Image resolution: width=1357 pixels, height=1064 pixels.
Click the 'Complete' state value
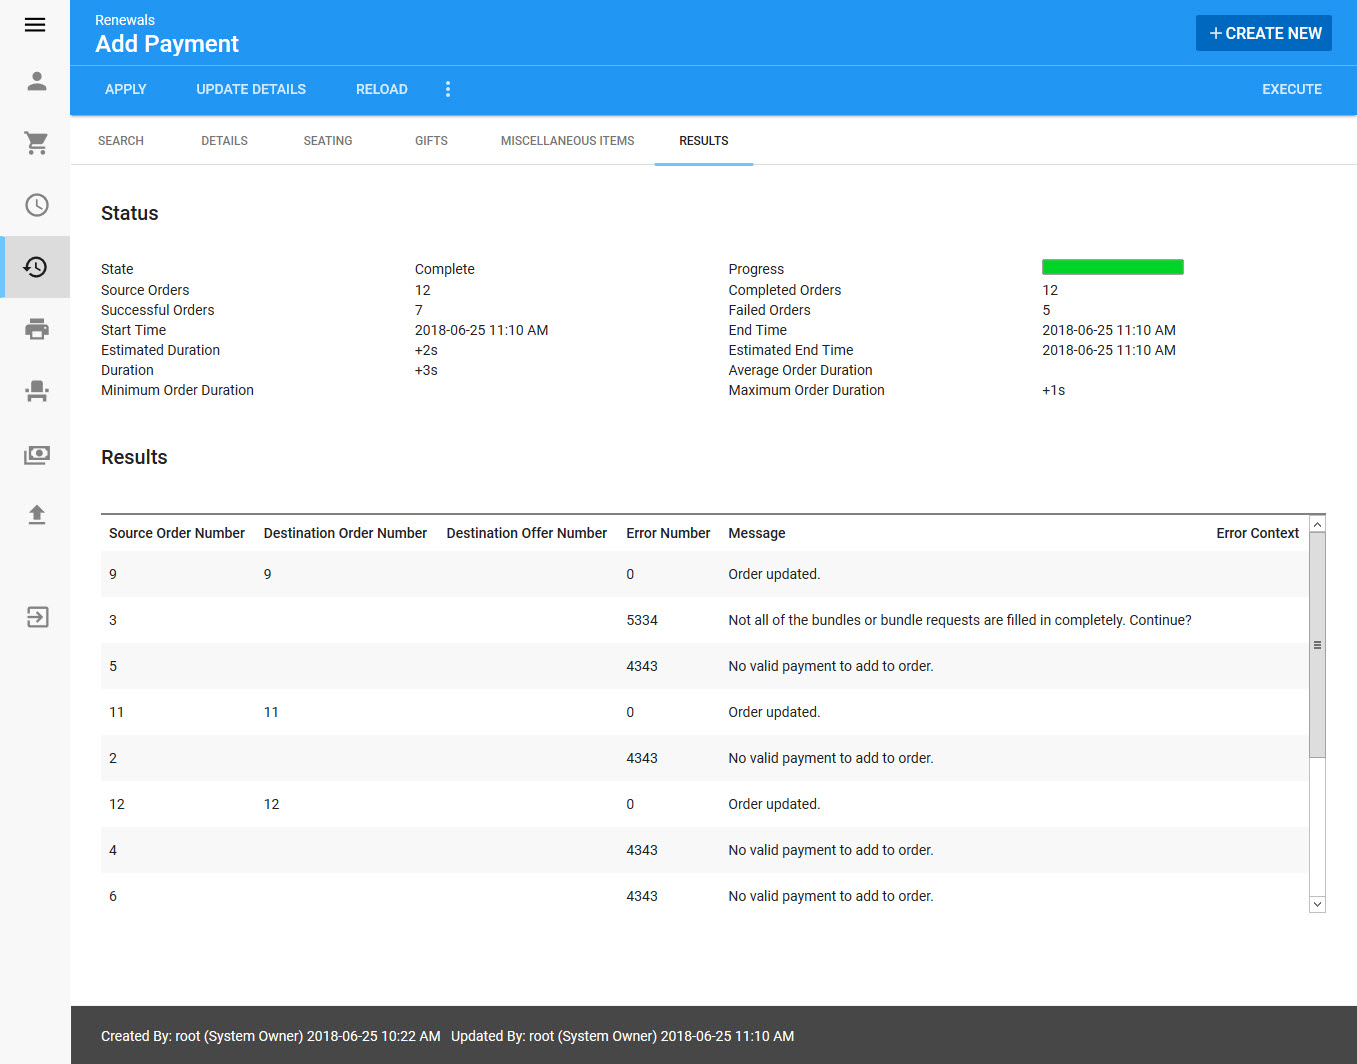(x=445, y=269)
